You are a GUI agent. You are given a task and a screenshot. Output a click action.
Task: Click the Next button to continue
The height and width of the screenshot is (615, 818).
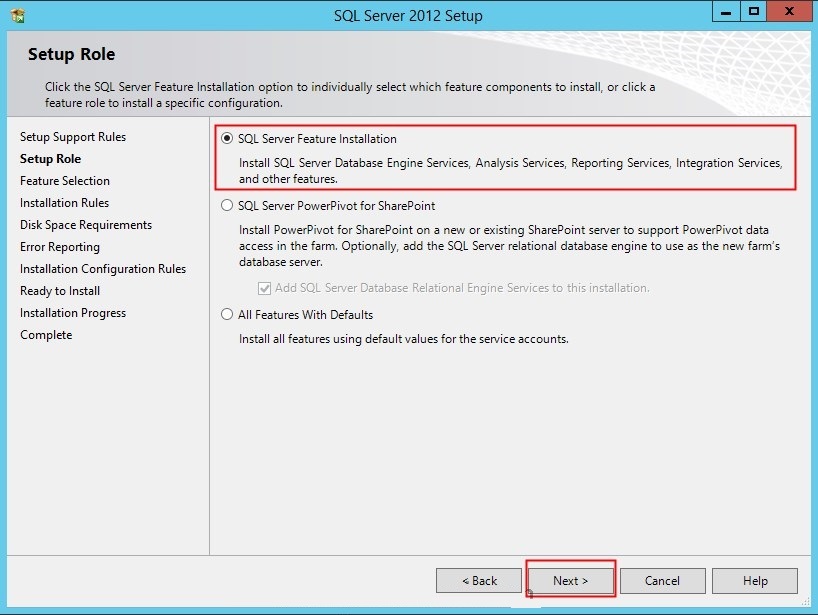click(570, 580)
